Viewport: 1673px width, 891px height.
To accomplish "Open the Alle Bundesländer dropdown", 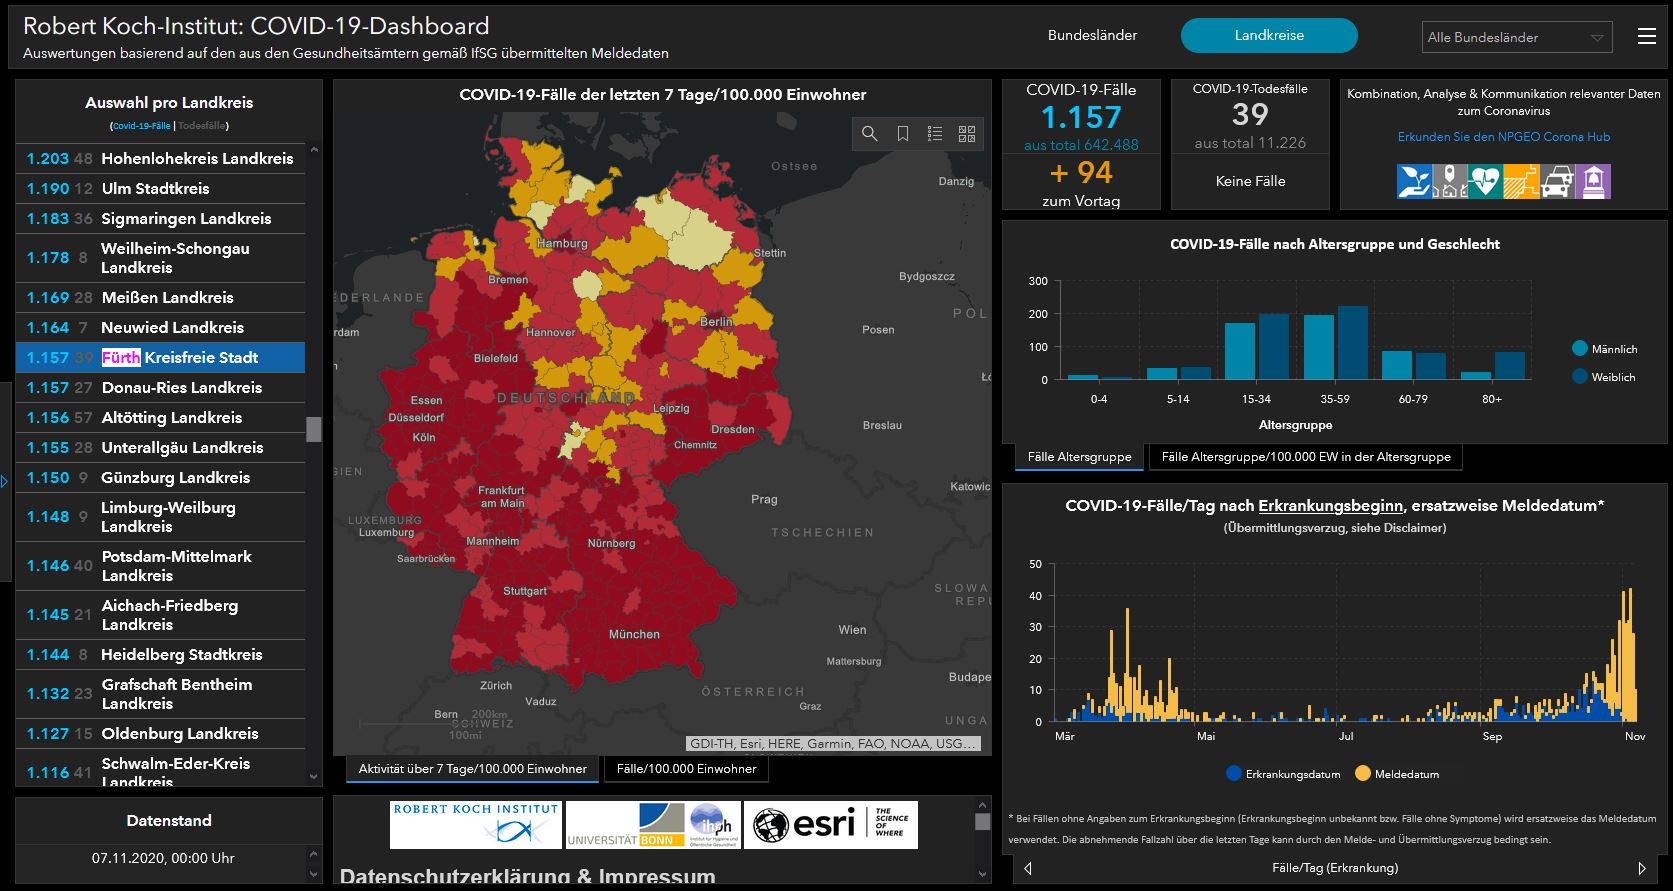I will [1516, 37].
